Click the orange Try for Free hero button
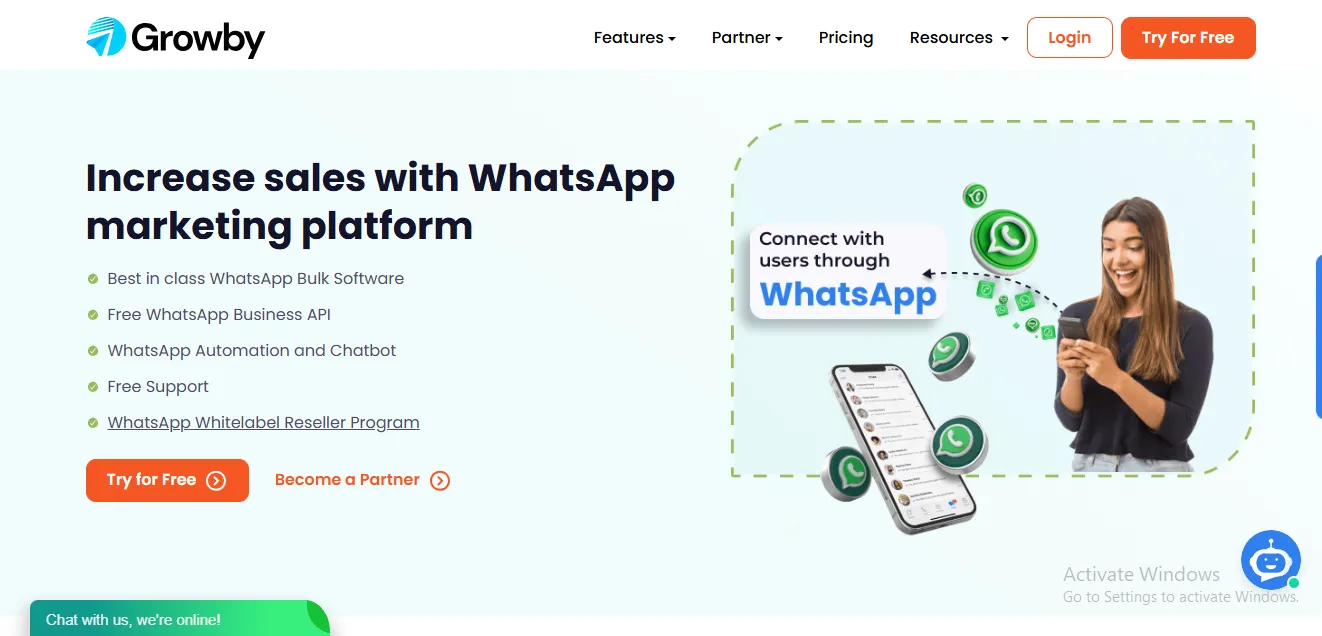The height and width of the screenshot is (636, 1322). 167,480
